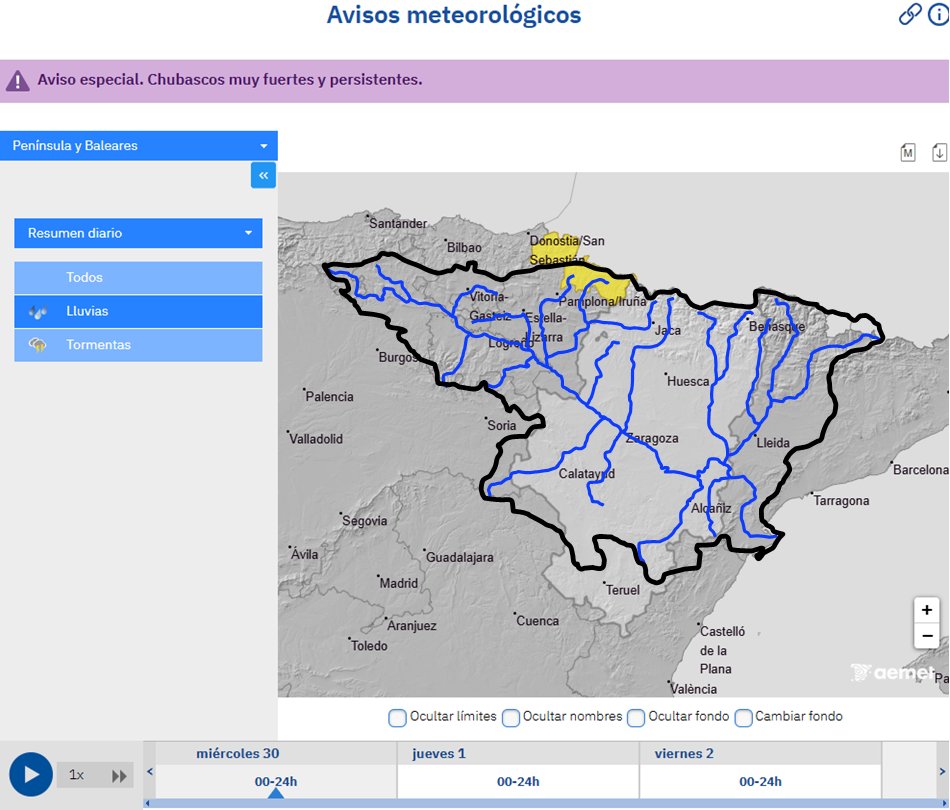Select the Todos warnings filter
The image size is (950, 810).
138,277
